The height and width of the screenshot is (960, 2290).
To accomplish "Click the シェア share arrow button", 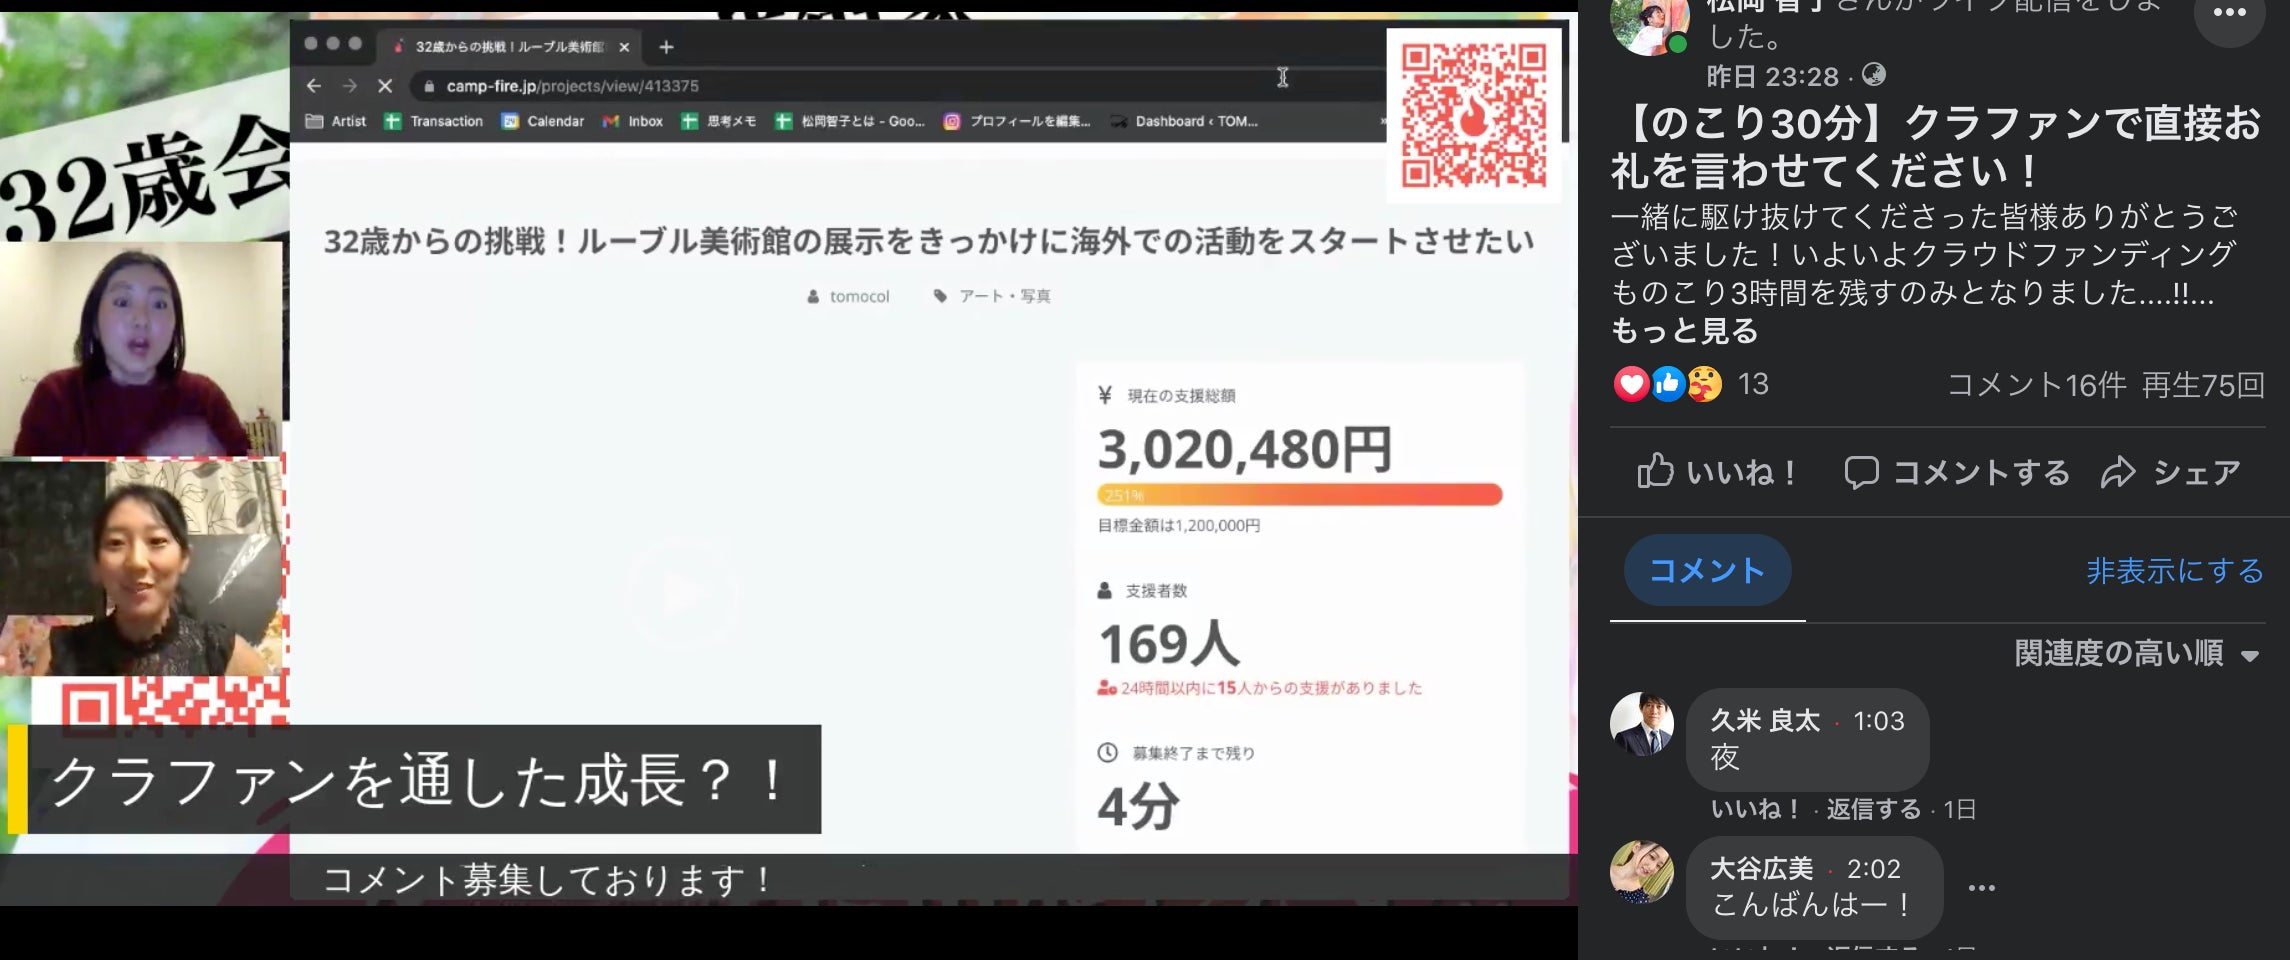I will [2170, 472].
